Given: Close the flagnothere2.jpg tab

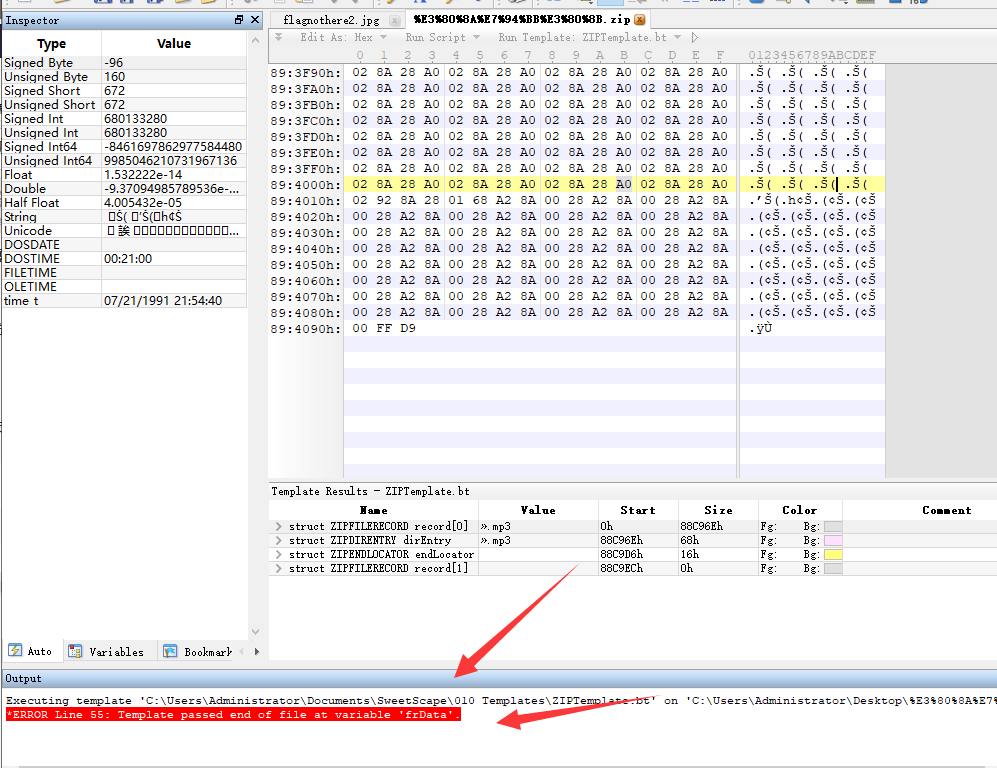Looking at the screenshot, I should (x=394, y=20).
